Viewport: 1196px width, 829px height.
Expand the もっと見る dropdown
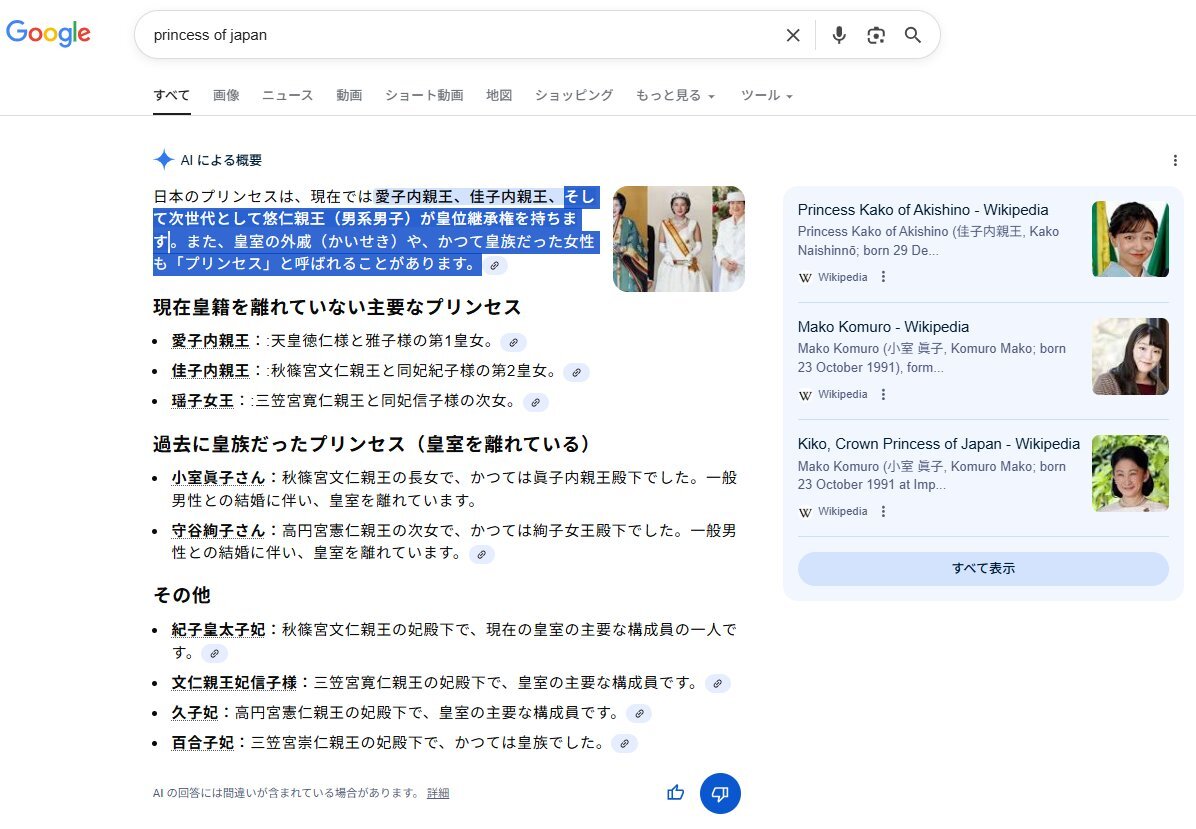675,95
